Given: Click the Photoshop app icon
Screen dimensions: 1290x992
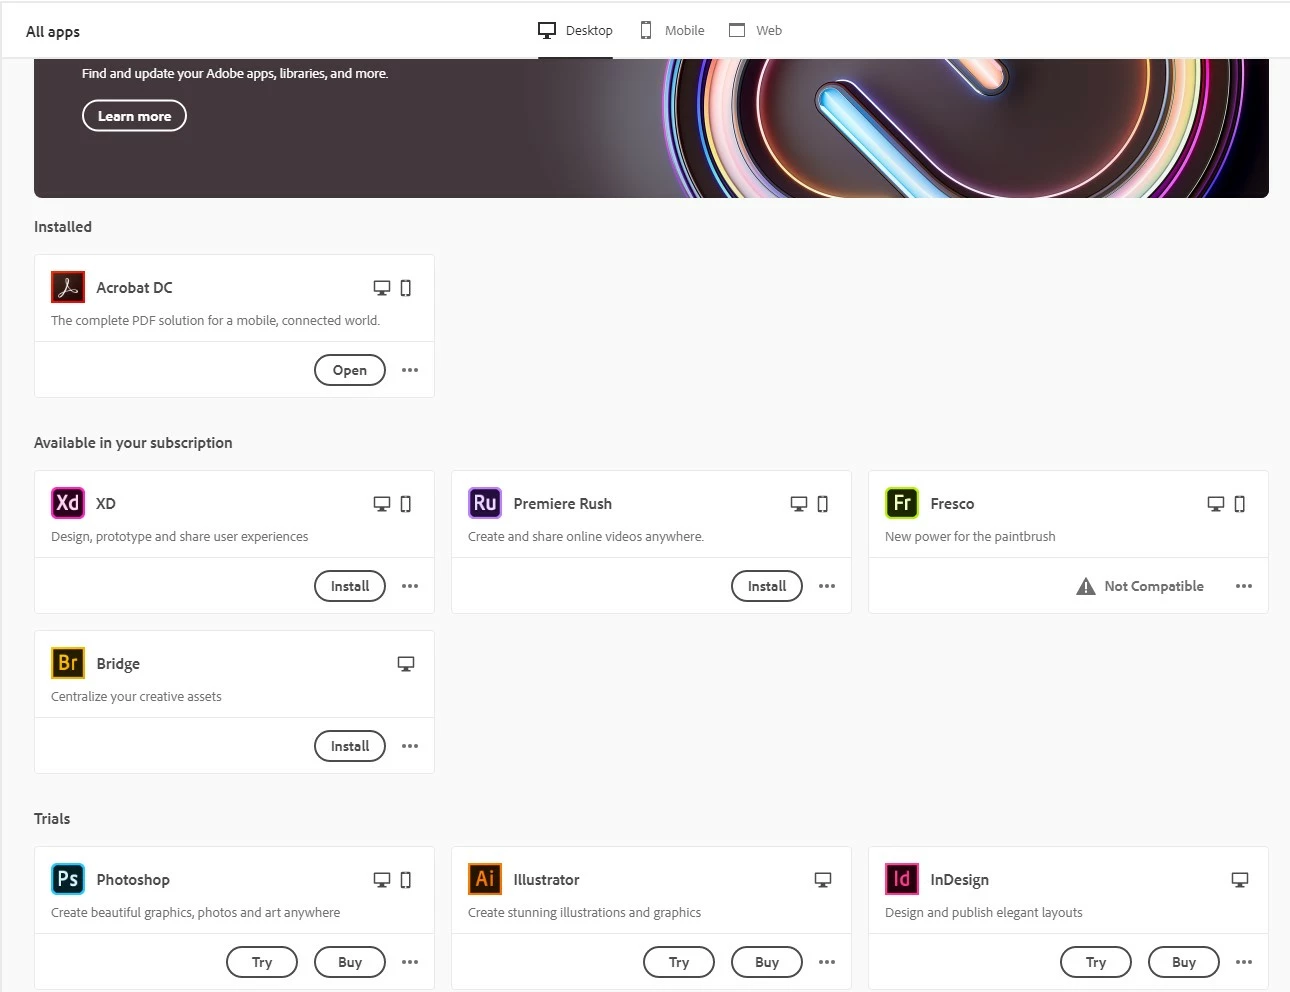Looking at the screenshot, I should point(68,879).
